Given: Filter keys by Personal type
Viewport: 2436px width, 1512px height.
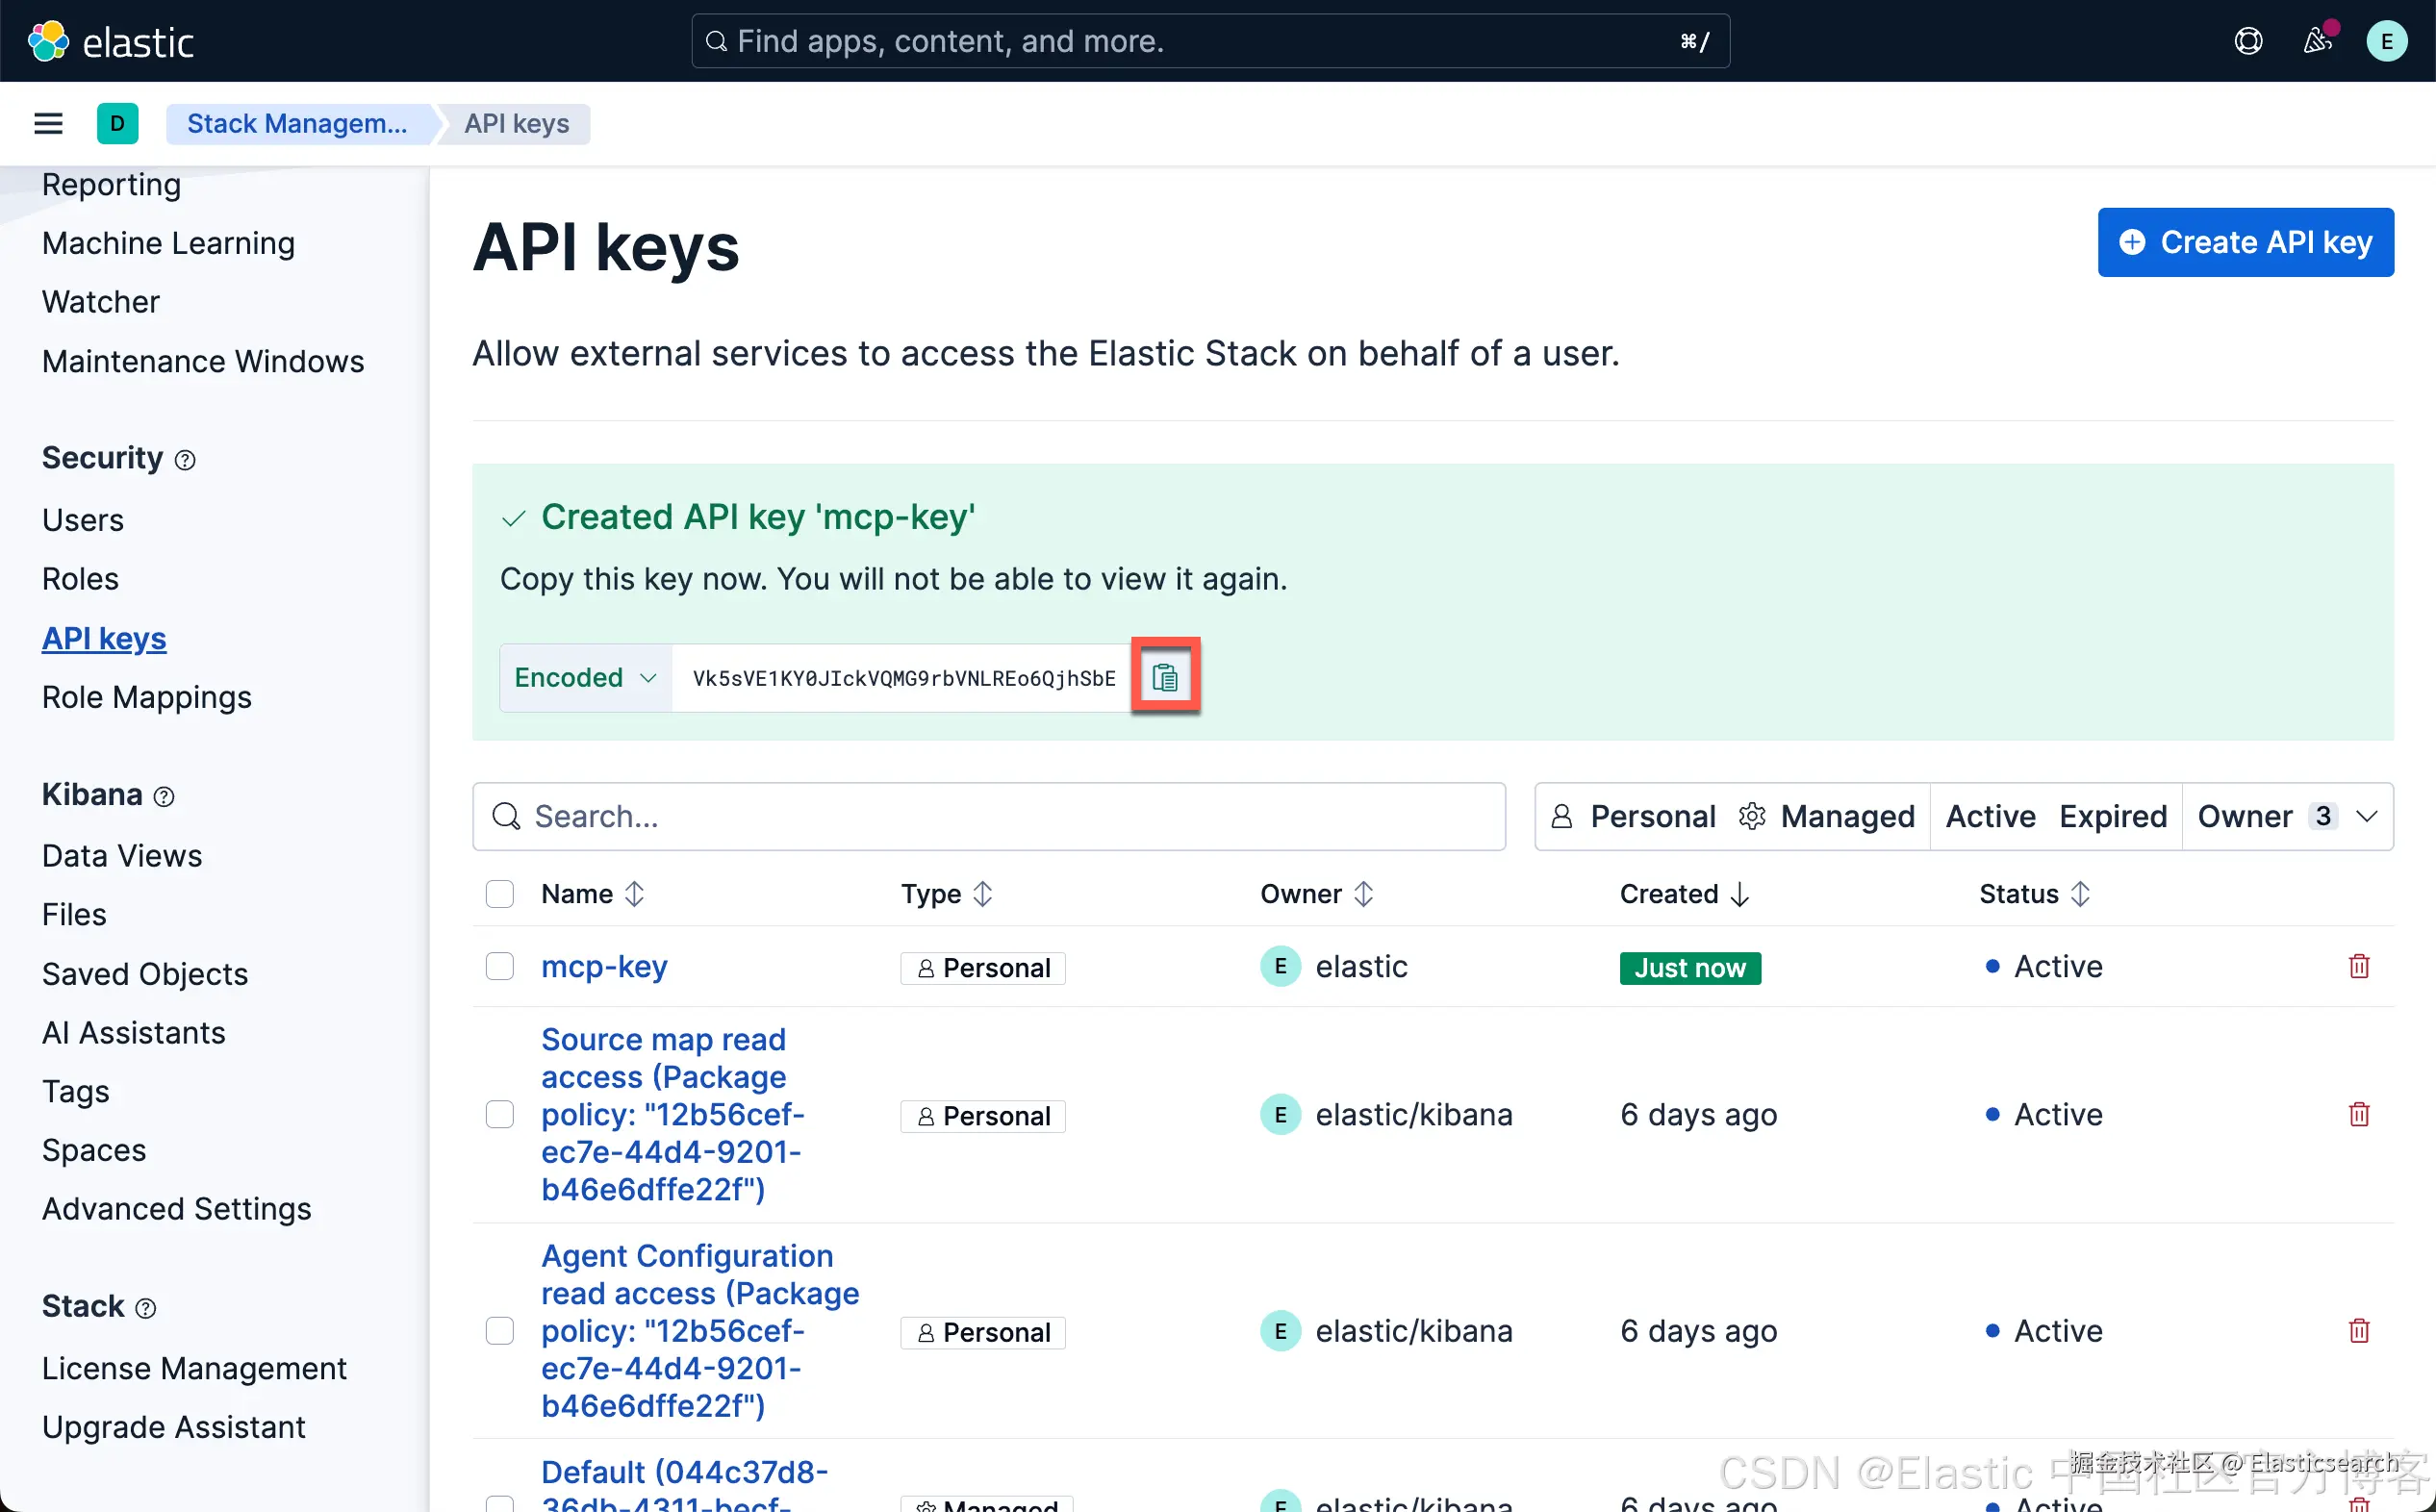Looking at the screenshot, I should [x=1634, y=816].
